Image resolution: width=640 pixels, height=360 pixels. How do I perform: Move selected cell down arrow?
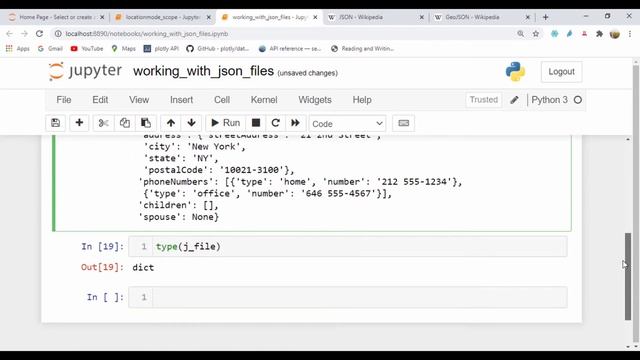coord(191,123)
